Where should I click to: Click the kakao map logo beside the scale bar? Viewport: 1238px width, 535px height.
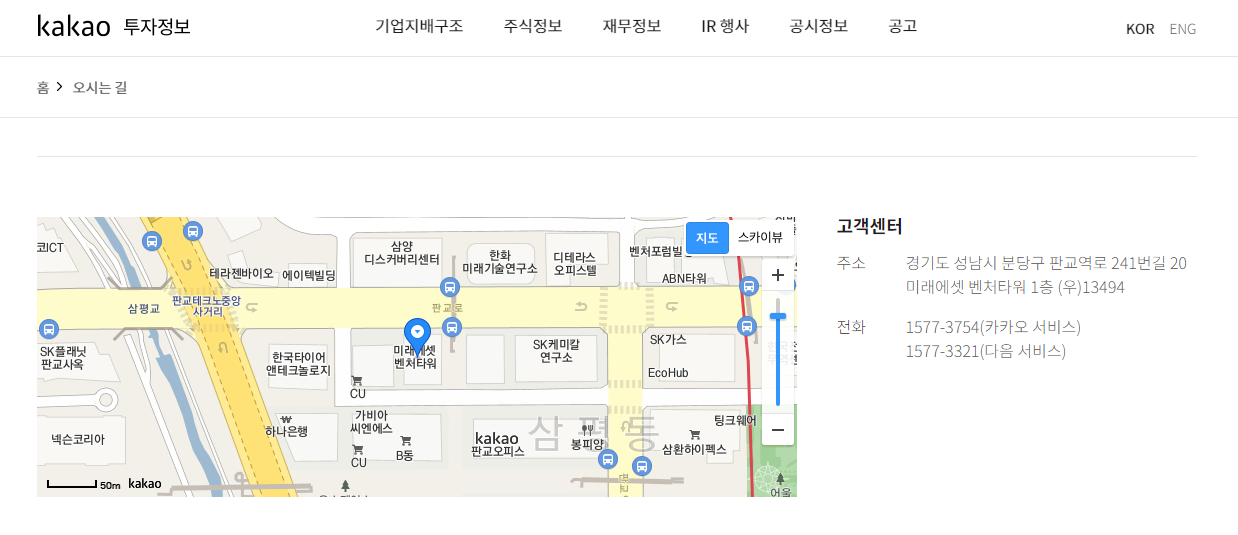pos(145,483)
